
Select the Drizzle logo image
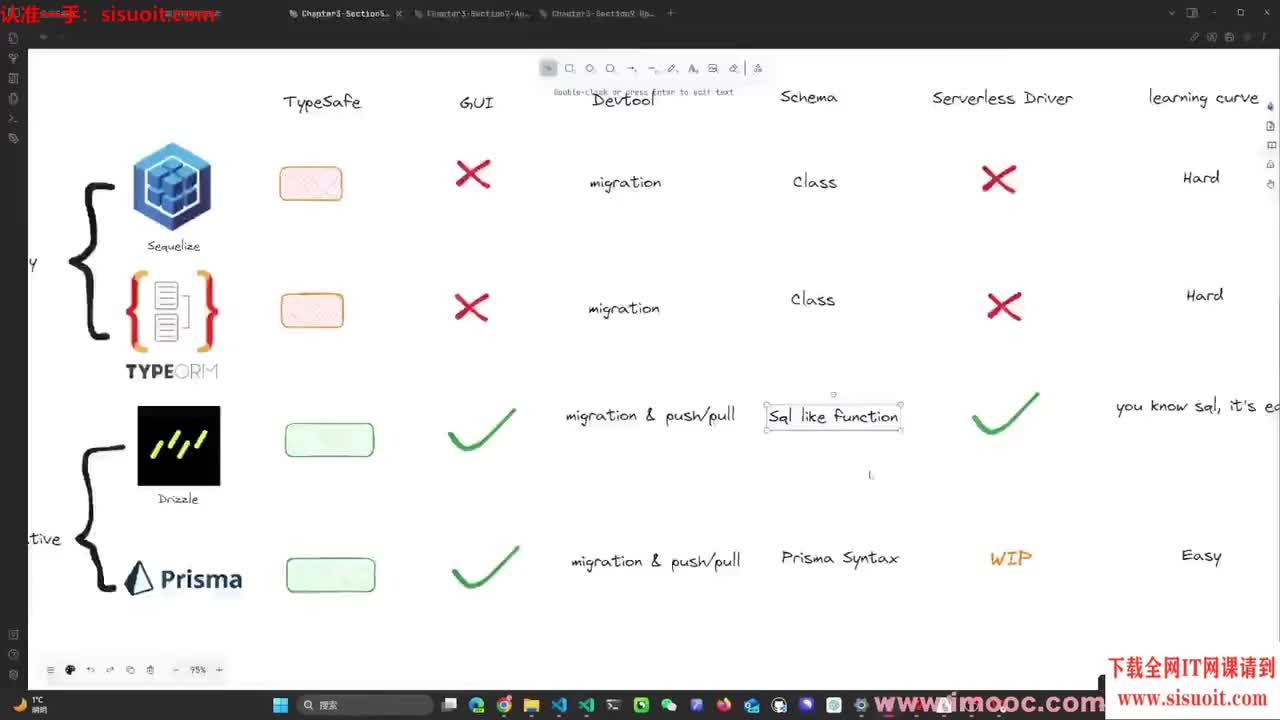click(178, 445)
